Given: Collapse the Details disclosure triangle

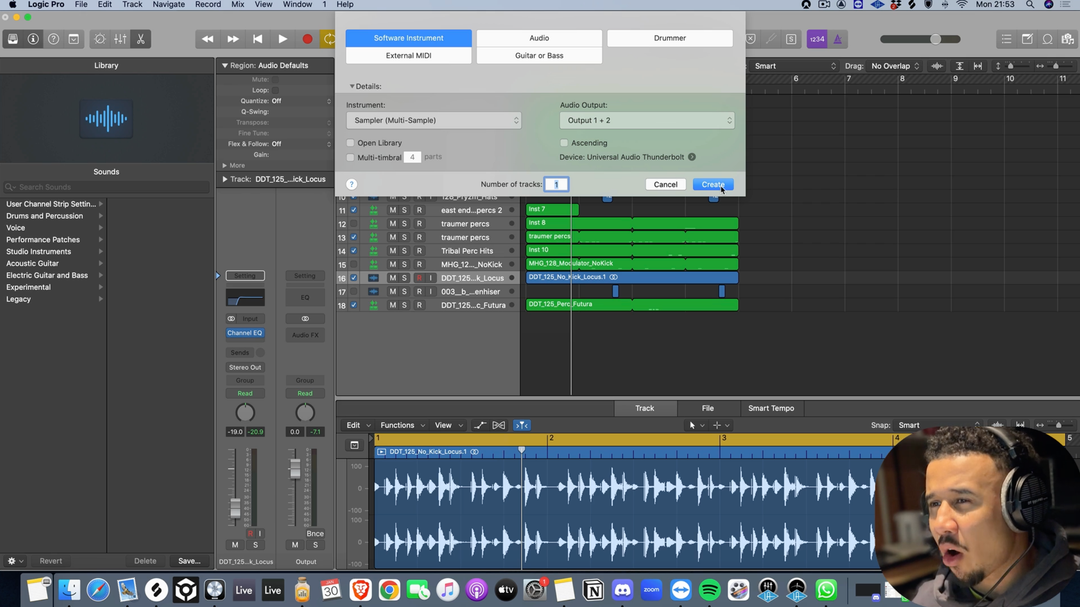Looking at the screenshot, I should coord(352,87).
